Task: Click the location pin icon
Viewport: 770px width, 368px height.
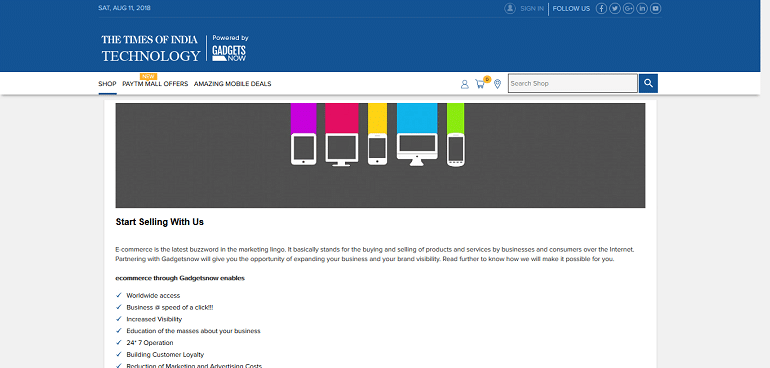Action: tap(497, 84)
